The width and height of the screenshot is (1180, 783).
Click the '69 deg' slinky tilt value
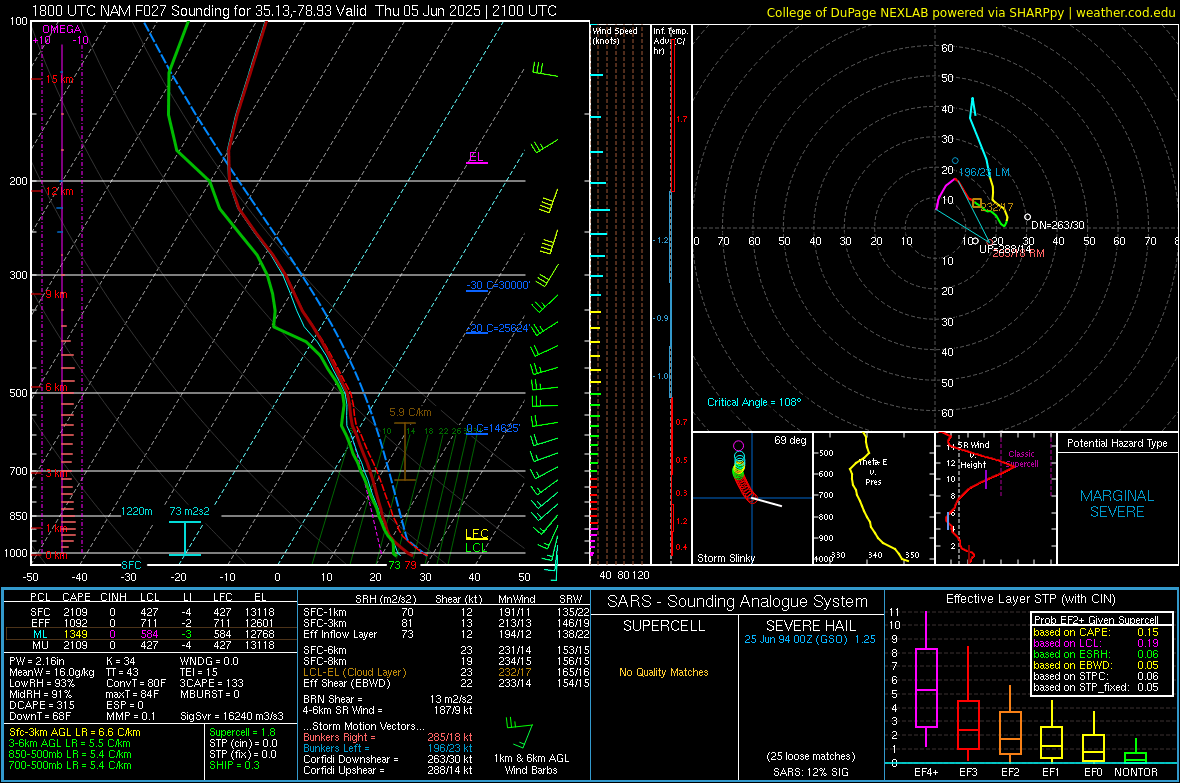coord(790,440)
